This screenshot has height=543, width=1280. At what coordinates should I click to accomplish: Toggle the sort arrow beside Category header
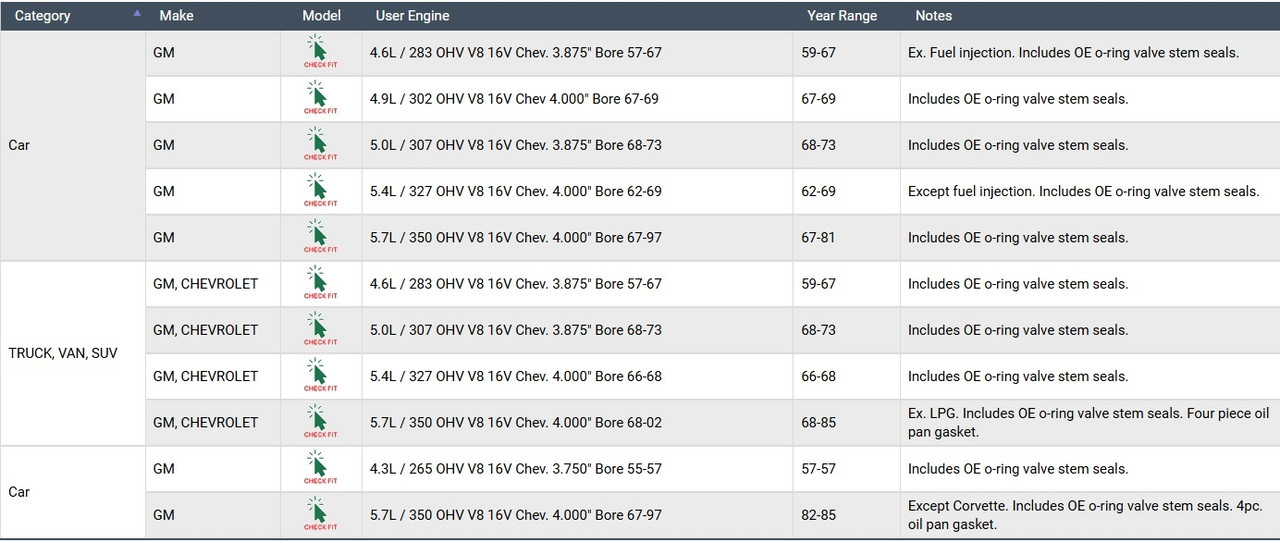pos(137,14)
